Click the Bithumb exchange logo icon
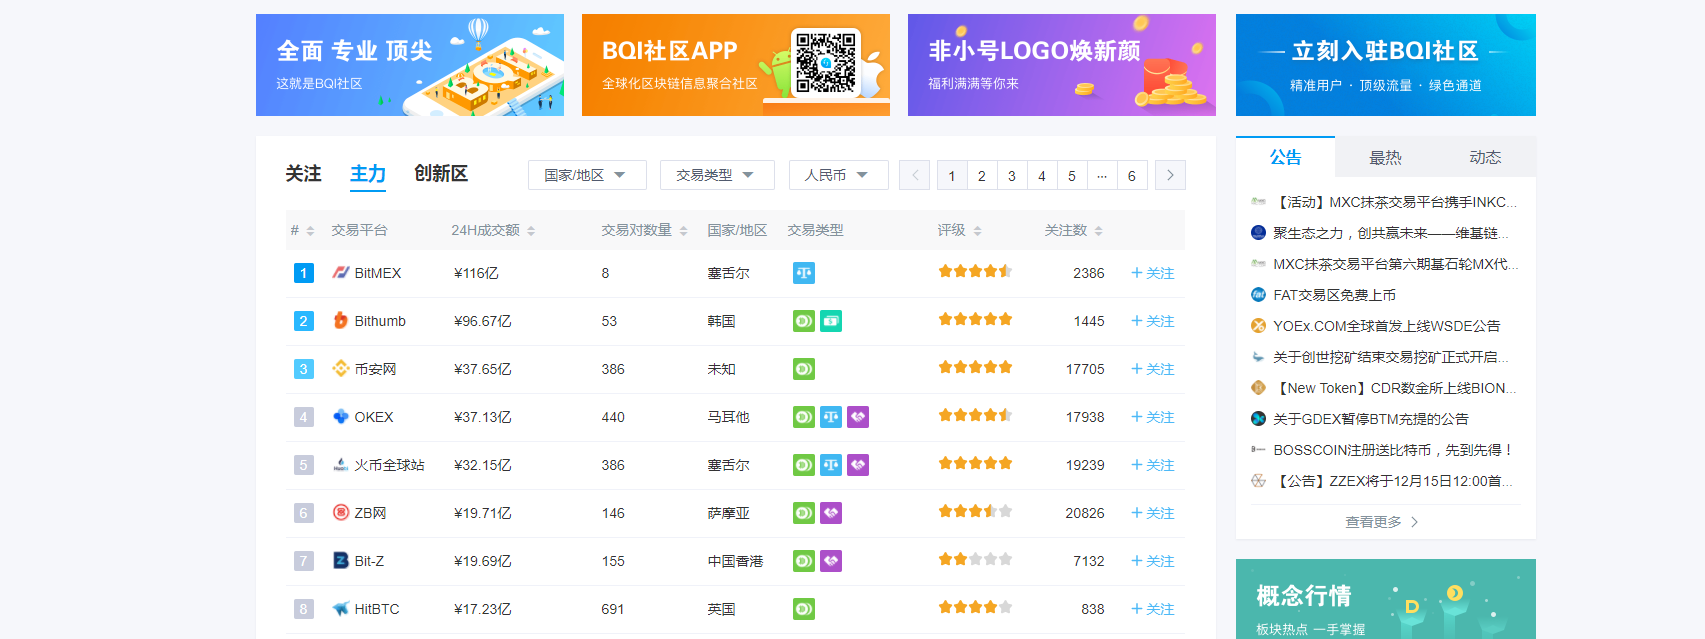 coord(341,321)
